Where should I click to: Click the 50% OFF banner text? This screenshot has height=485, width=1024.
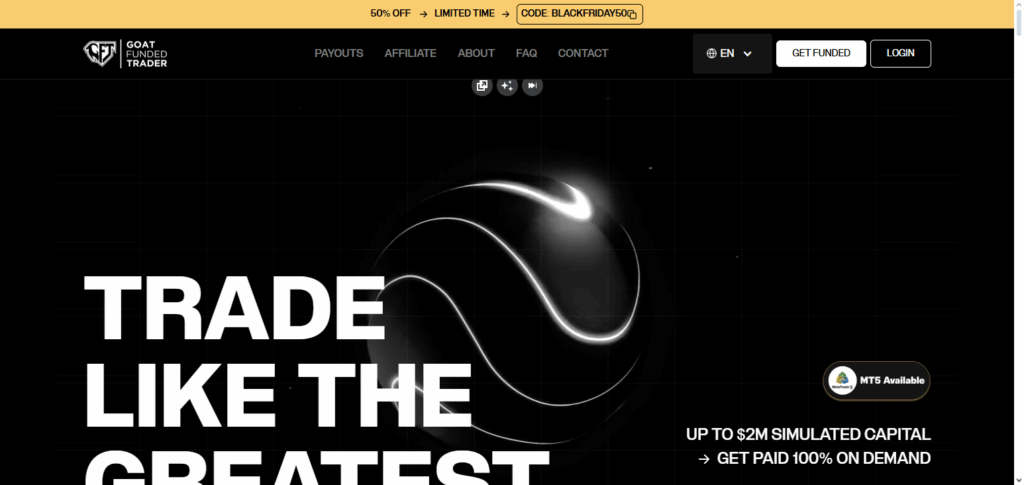390,14
